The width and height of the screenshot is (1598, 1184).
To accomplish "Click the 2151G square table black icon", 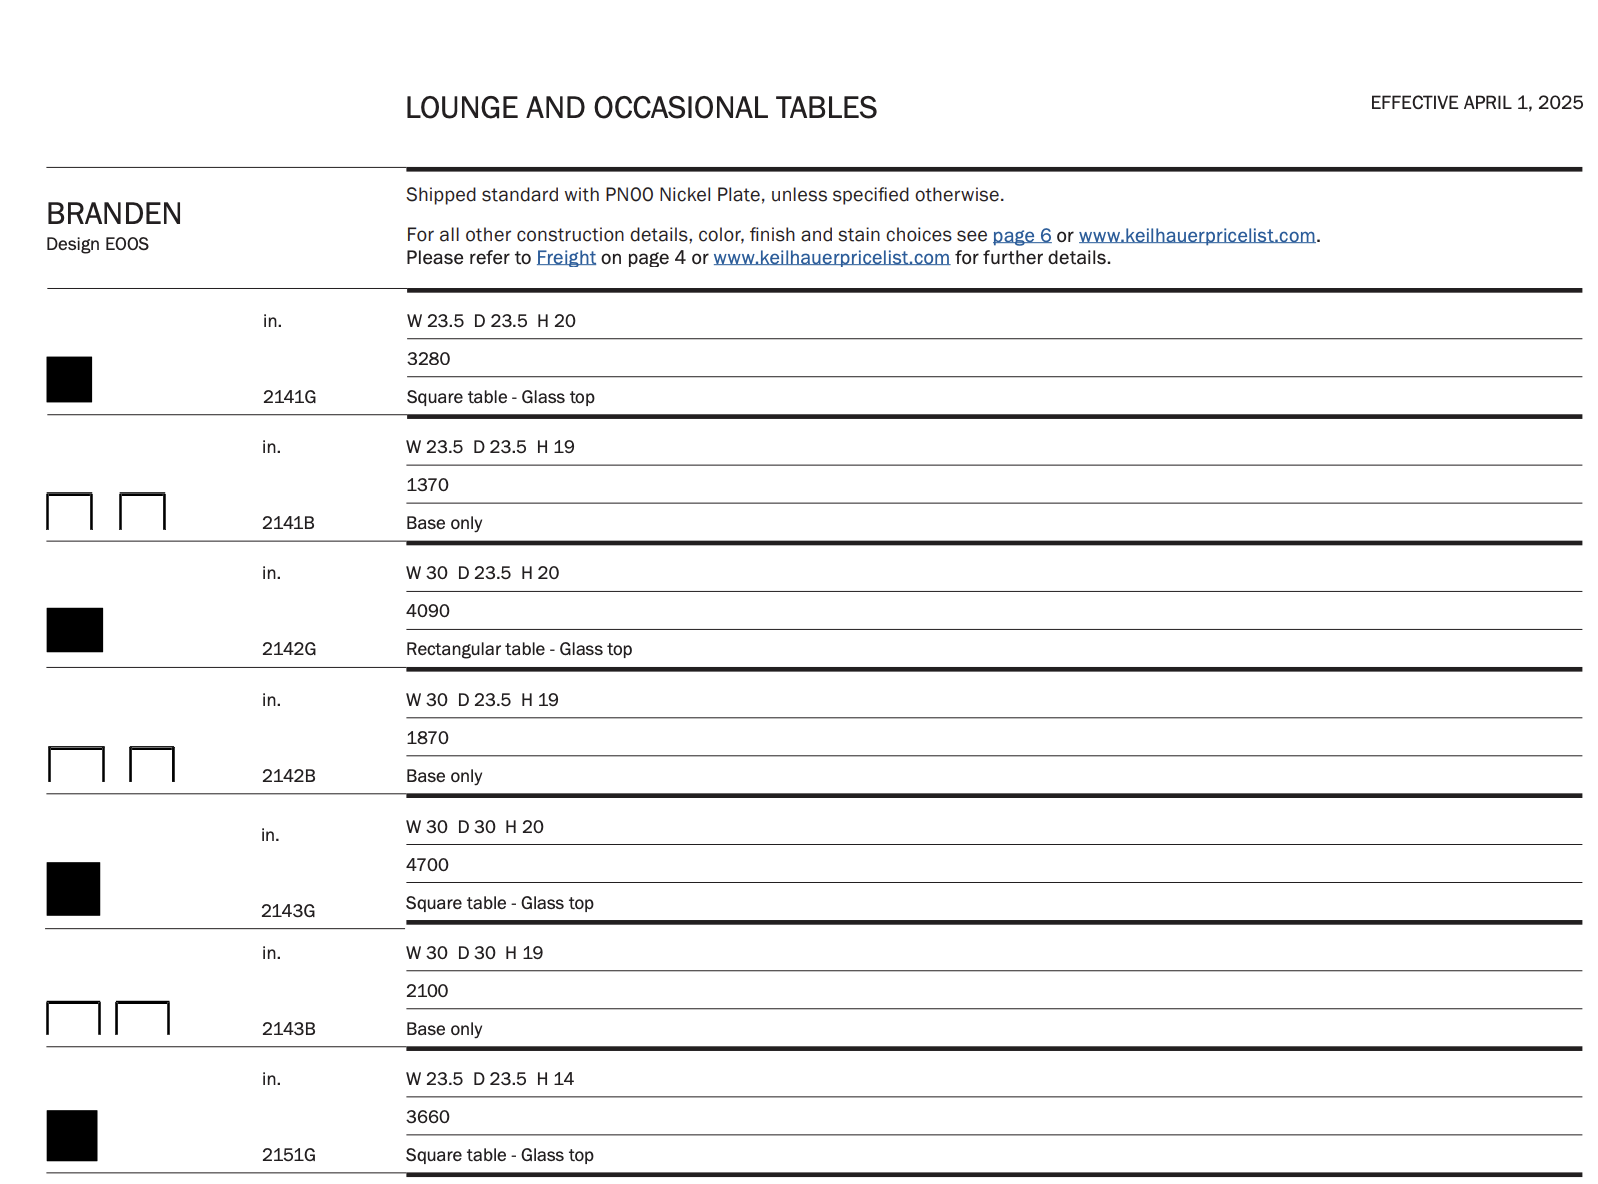I will point(72,1135).
